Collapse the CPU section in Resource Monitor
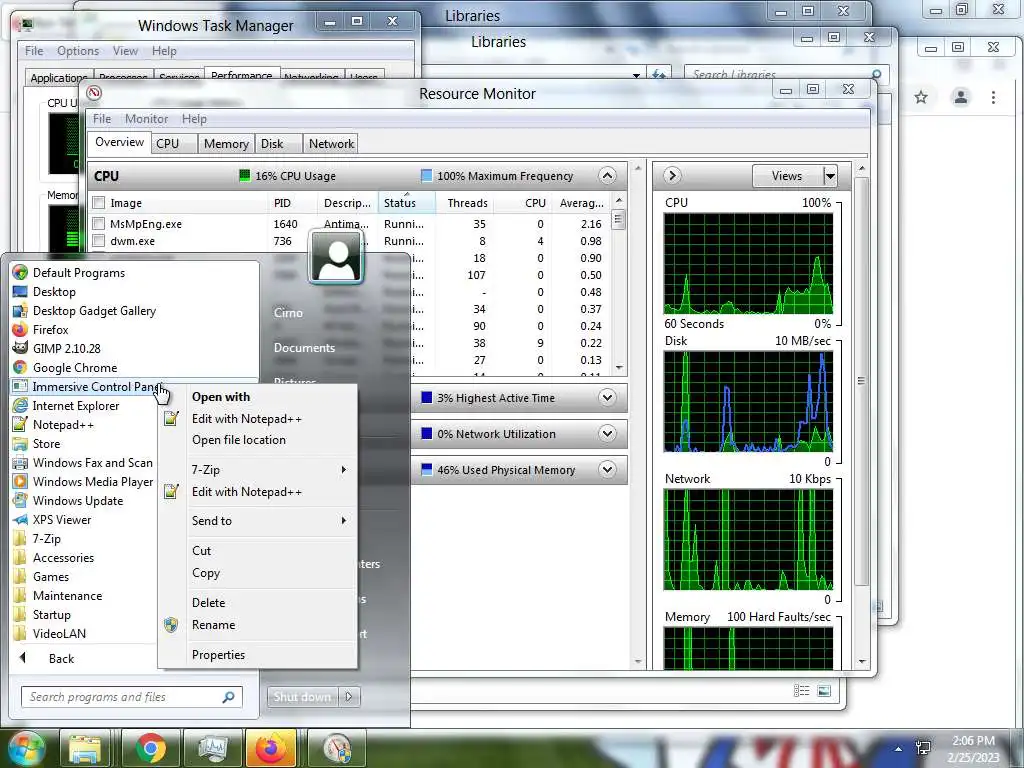 [607, 176]
